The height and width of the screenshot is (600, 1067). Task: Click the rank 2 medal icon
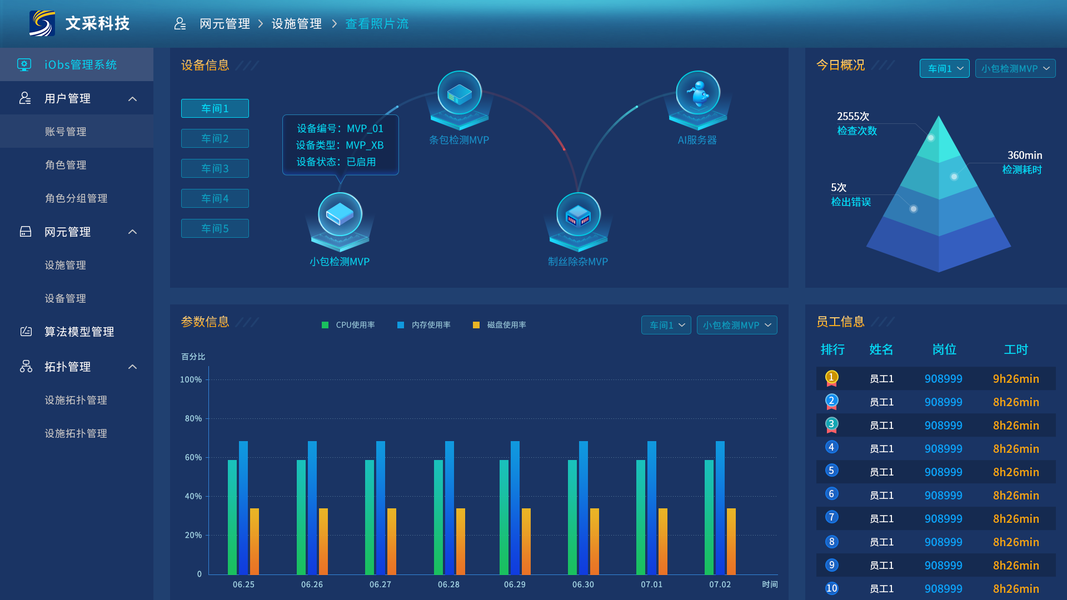tap(832, 401)
